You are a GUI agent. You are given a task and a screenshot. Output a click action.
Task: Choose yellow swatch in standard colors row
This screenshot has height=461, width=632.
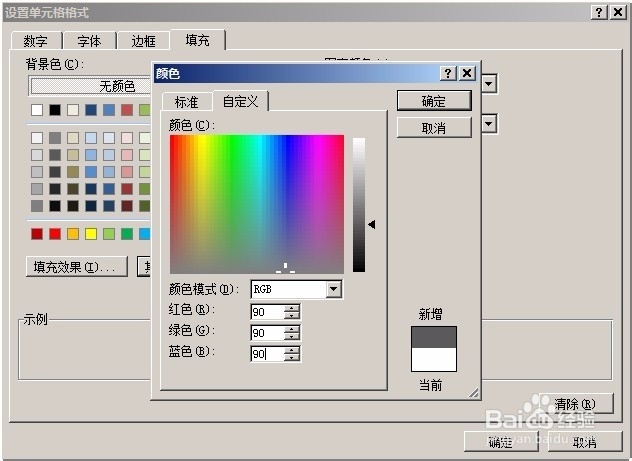coord(91,234)
